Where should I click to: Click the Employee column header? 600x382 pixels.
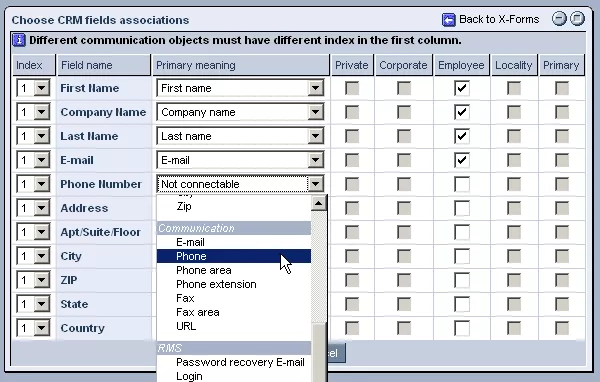pyautogui.click(x=461, y=65)
